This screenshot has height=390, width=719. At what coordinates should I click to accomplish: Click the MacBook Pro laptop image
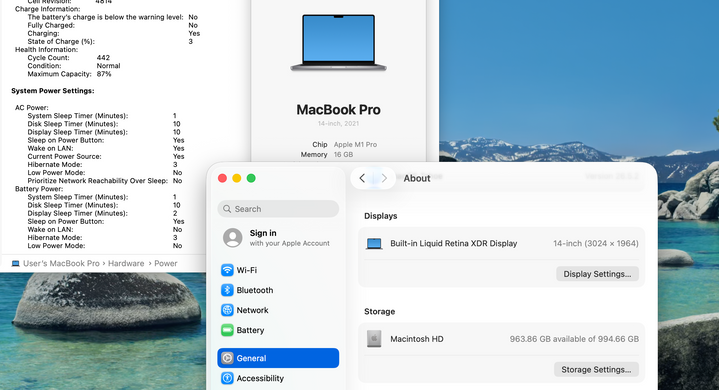point(338,42)
